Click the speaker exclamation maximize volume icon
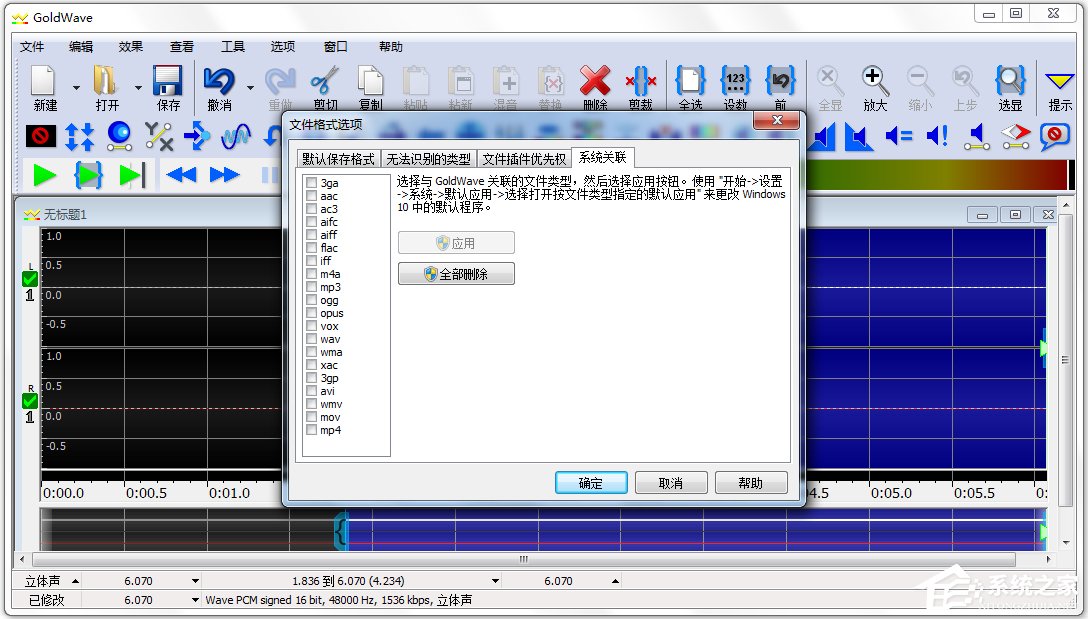Screen dimensions: 1088x619 click(937, 136)
